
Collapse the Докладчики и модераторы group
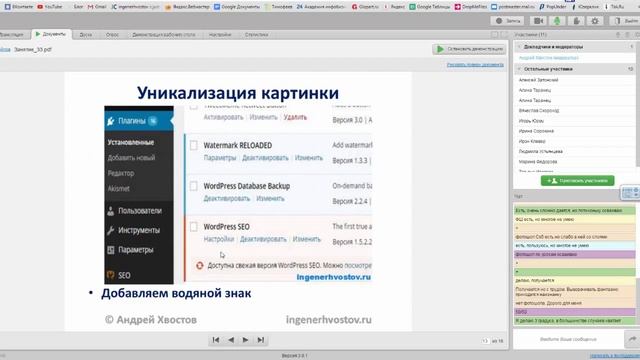coord(520,47)
